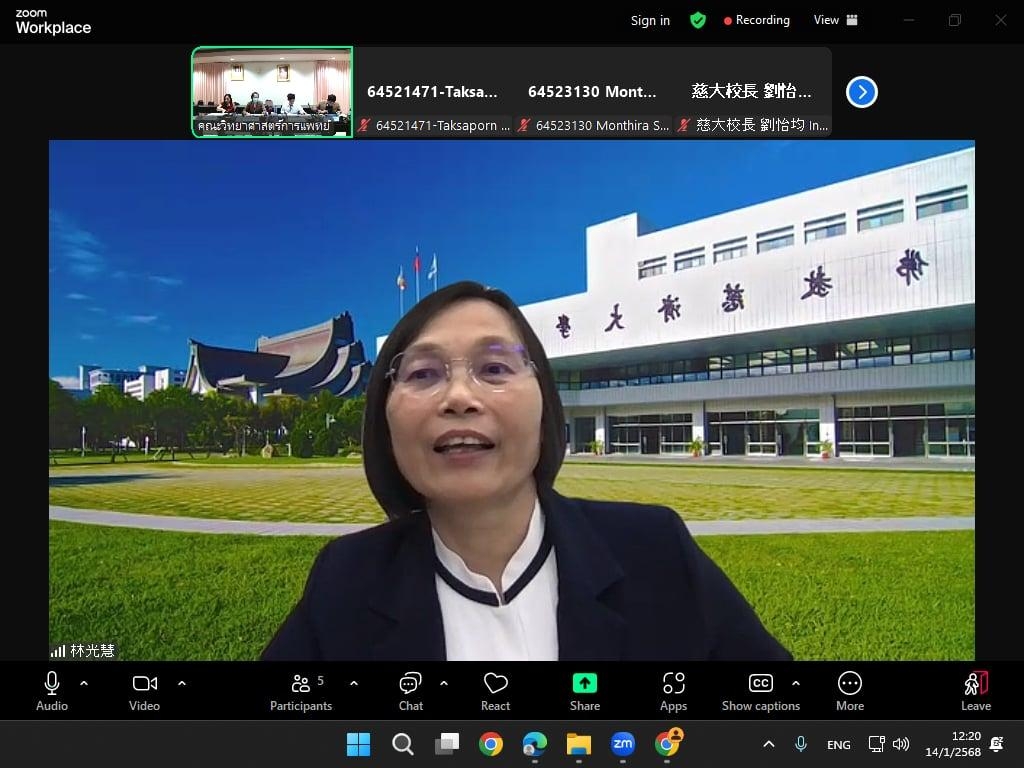Open the Chat panel
1024x768 pixels.
[x=410, y=691]
